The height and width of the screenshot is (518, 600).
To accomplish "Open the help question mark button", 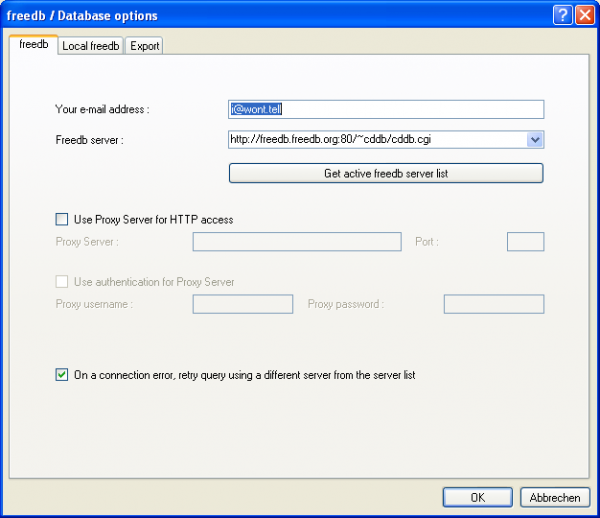I will [563, 15].
